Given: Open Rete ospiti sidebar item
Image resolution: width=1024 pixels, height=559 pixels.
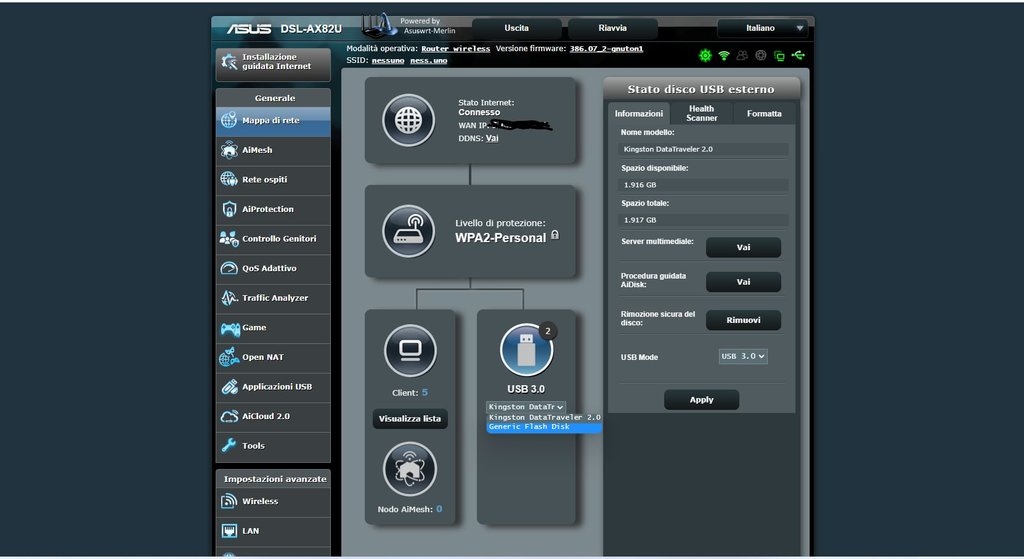Looking at the screenshot, I should click(273, 180).
